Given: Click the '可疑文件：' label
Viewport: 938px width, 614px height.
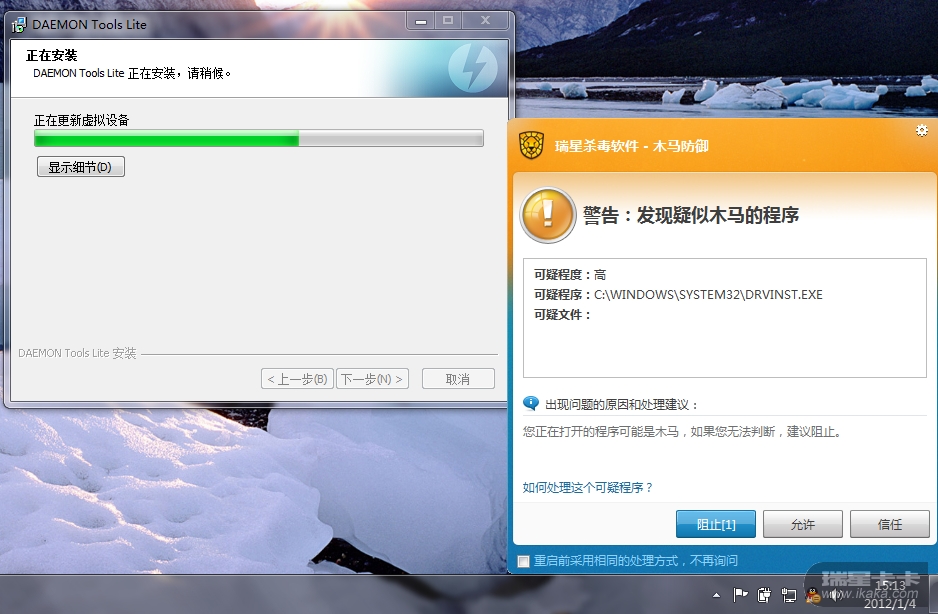Looking at the screenshot, I should pyautogui.click(x=562, y=315).
